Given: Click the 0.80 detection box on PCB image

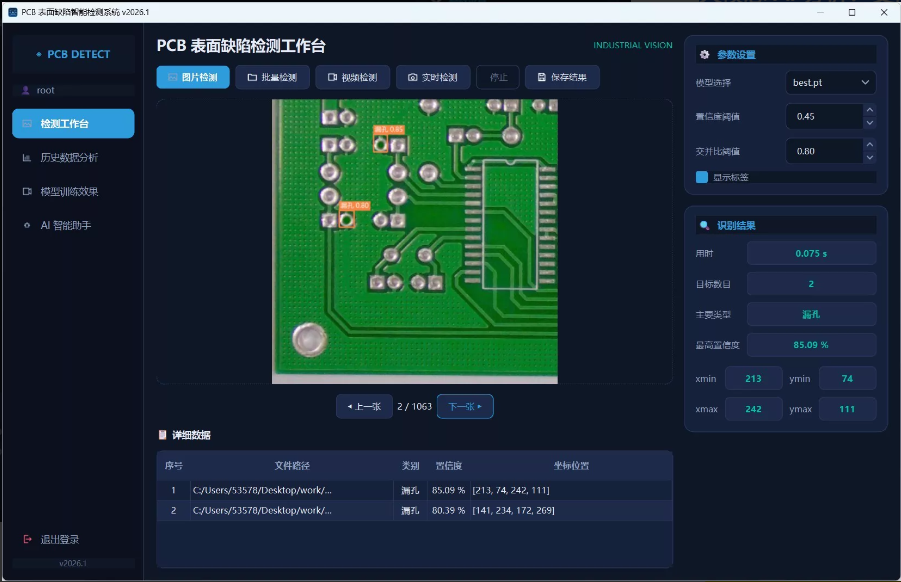Looking at the screenshot, I should click(346, 219).
